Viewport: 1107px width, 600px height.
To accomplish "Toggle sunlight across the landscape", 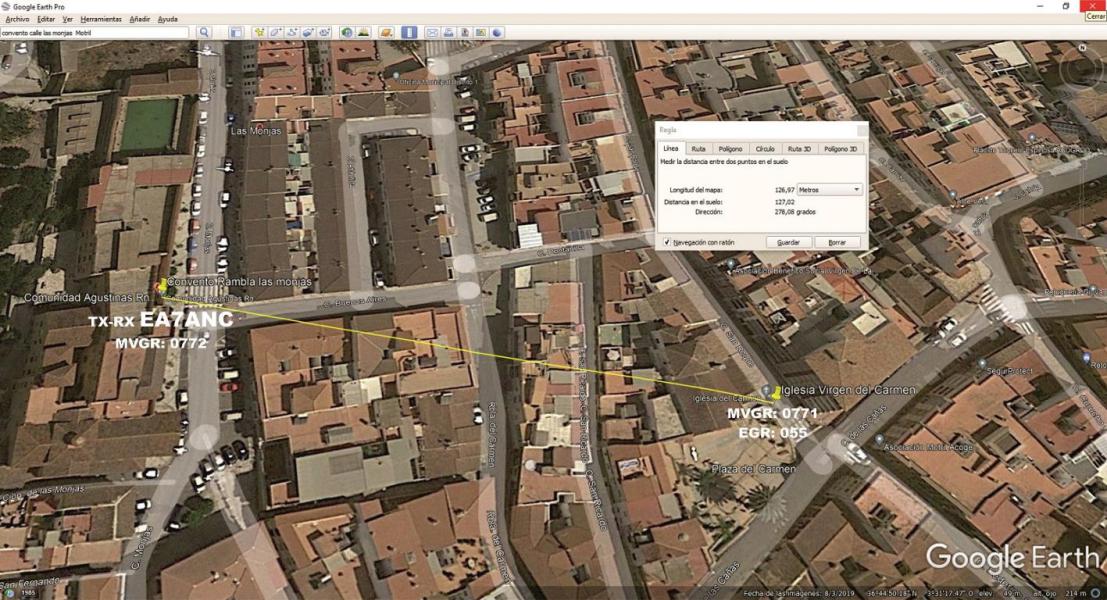I will 362,32.
